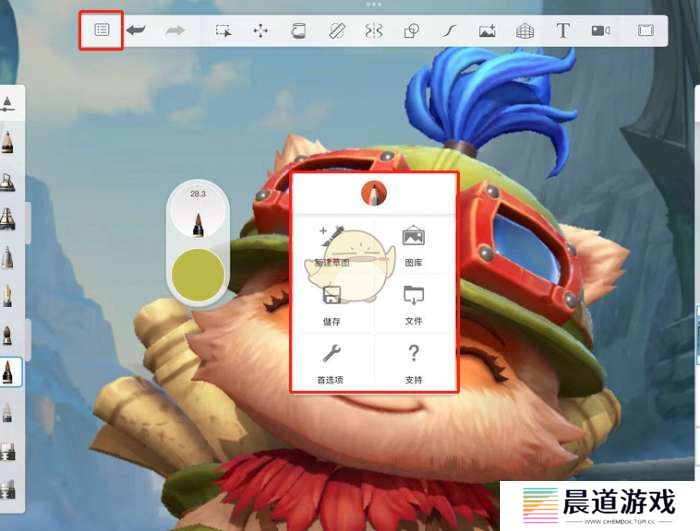Select the Text tool
The width and height of the screenshot is (700, 531).
coord(563,30)
